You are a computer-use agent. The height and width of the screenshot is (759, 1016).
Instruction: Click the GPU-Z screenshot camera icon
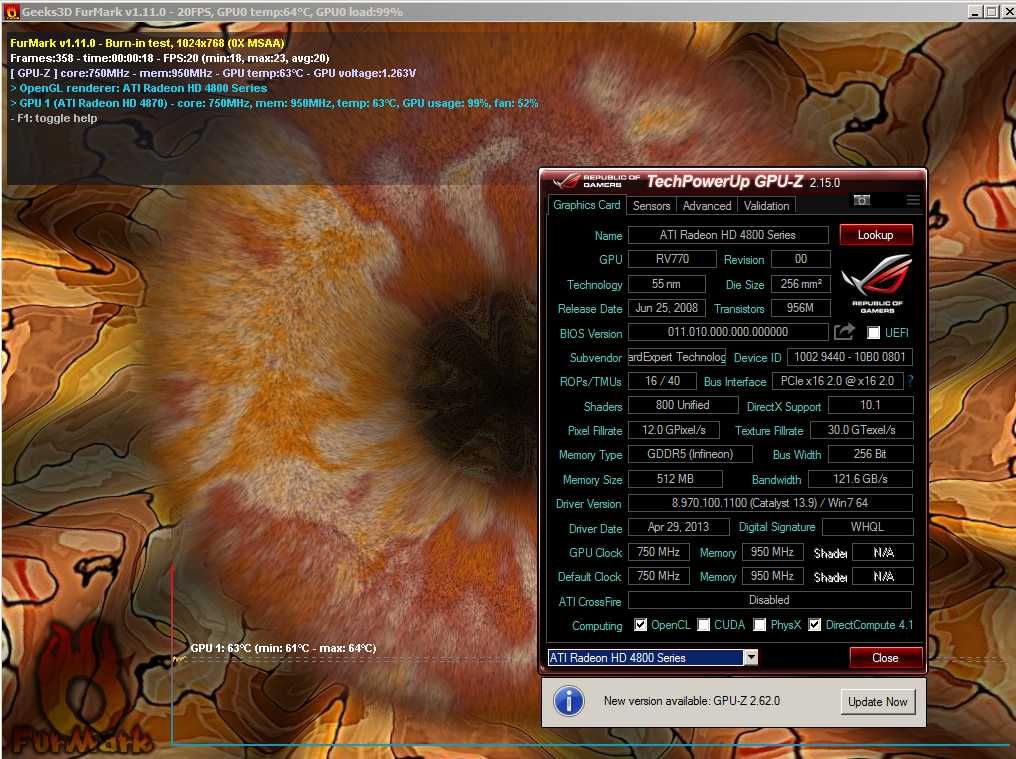coord(861,200)
